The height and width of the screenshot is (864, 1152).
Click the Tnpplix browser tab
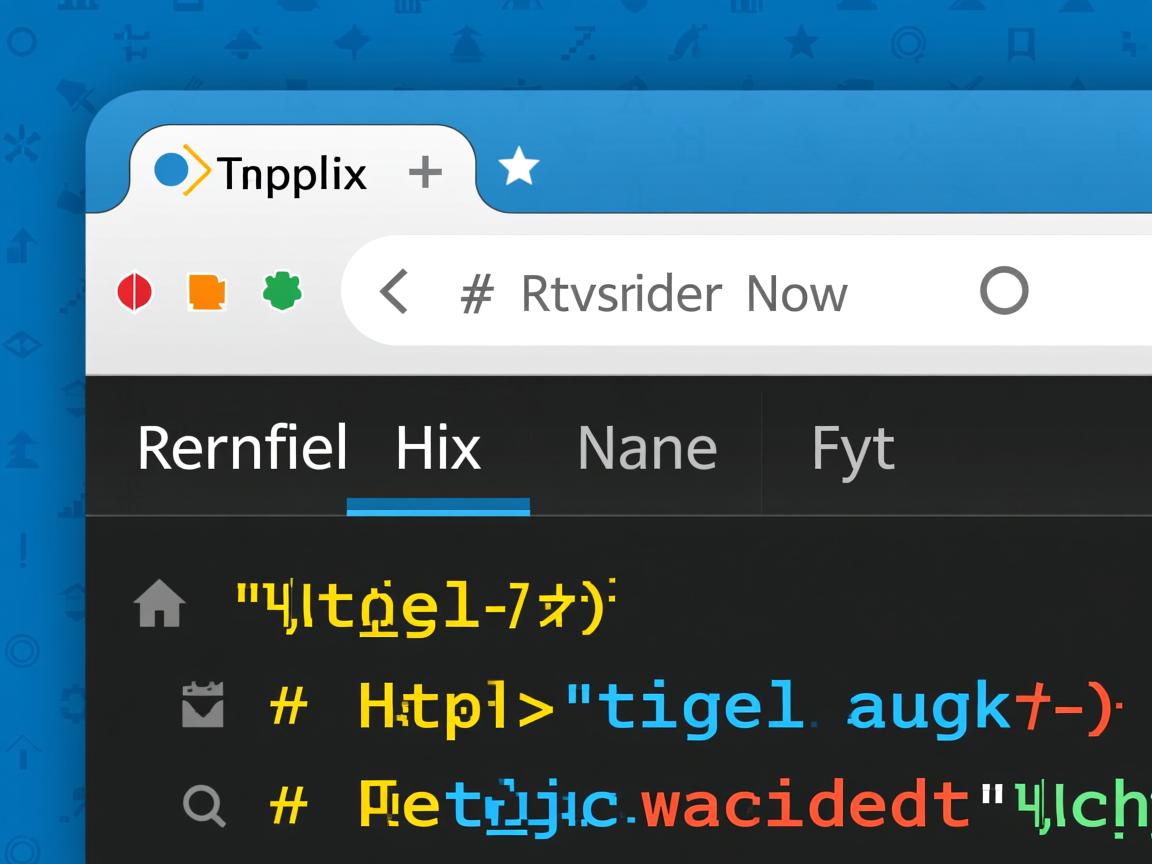pyautogui.click(x=290, y=173)
